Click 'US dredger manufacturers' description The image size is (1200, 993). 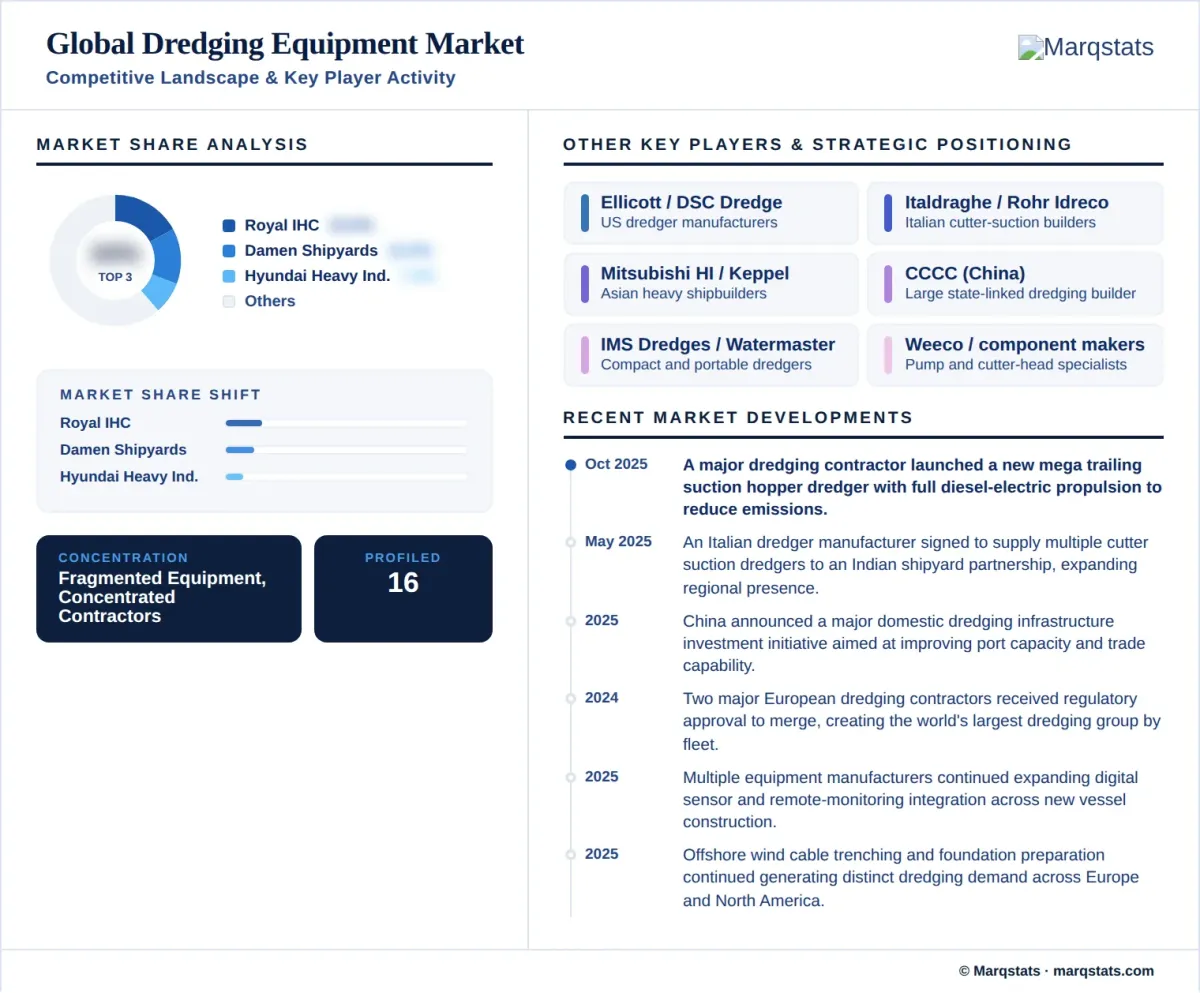(689, 223)
